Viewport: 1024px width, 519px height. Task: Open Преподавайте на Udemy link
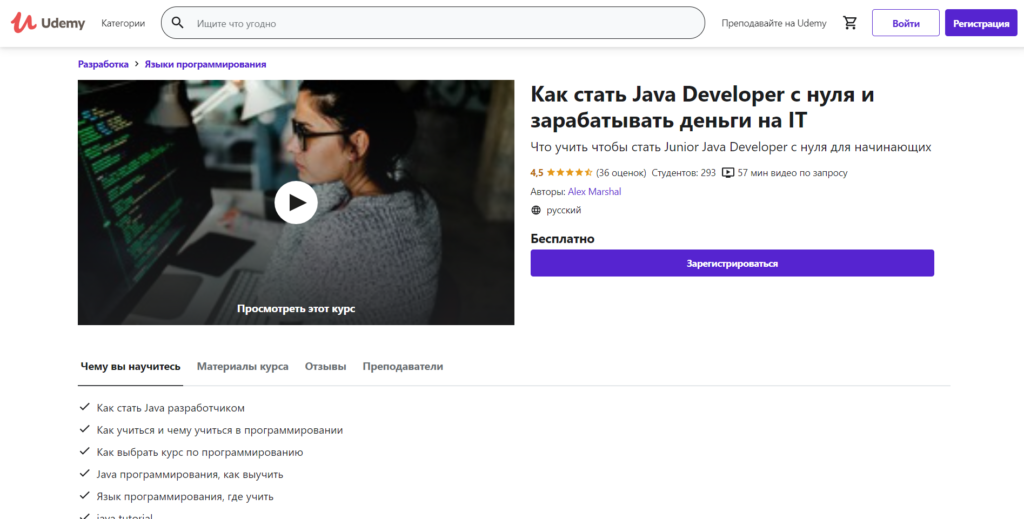point(774,23)
